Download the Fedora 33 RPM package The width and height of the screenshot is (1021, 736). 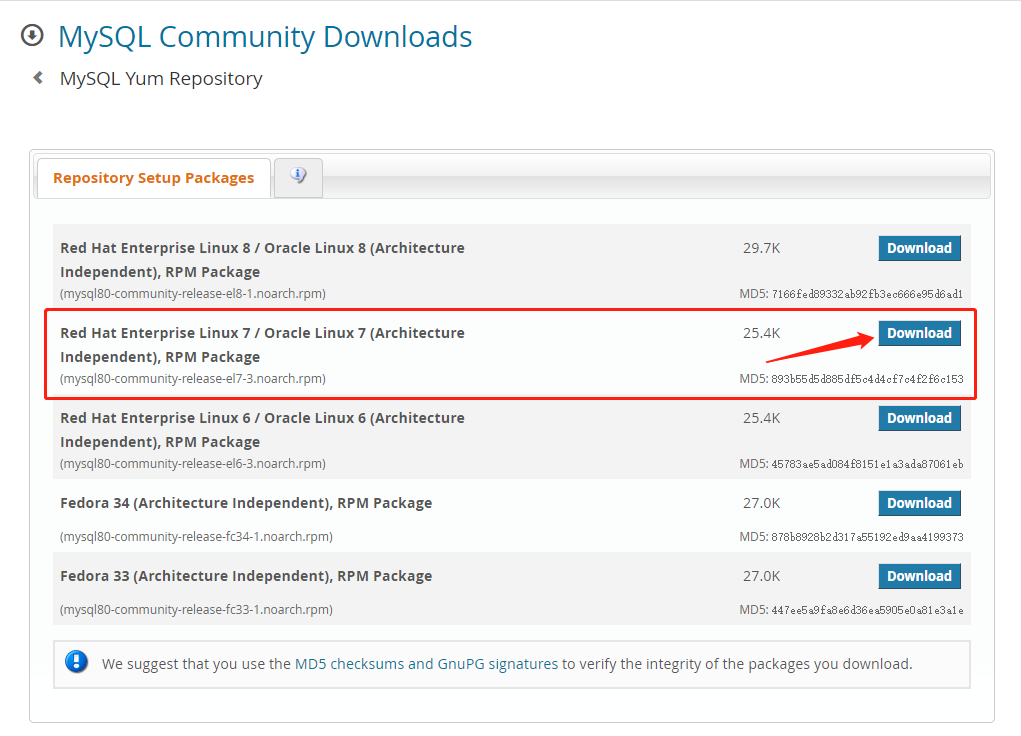[919, 576]
